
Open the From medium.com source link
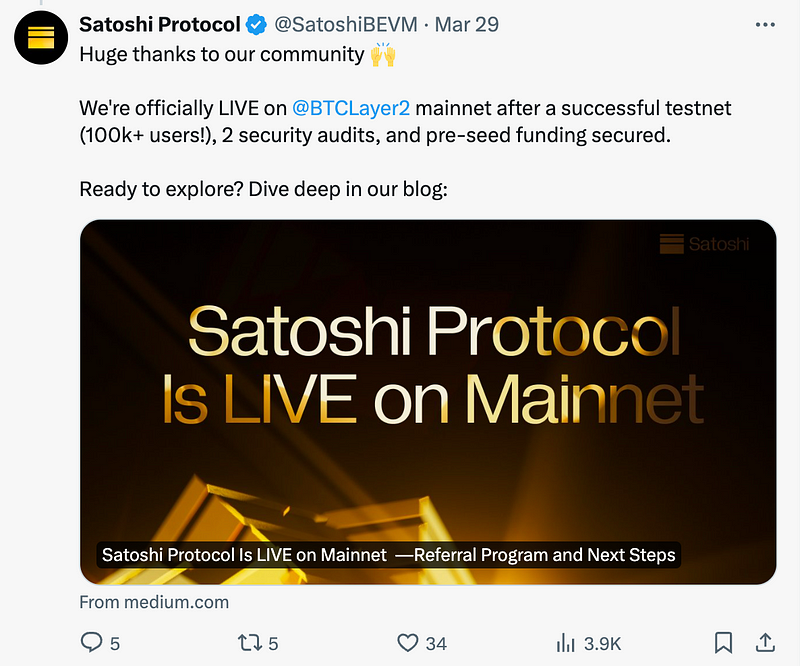pos(154,602)
